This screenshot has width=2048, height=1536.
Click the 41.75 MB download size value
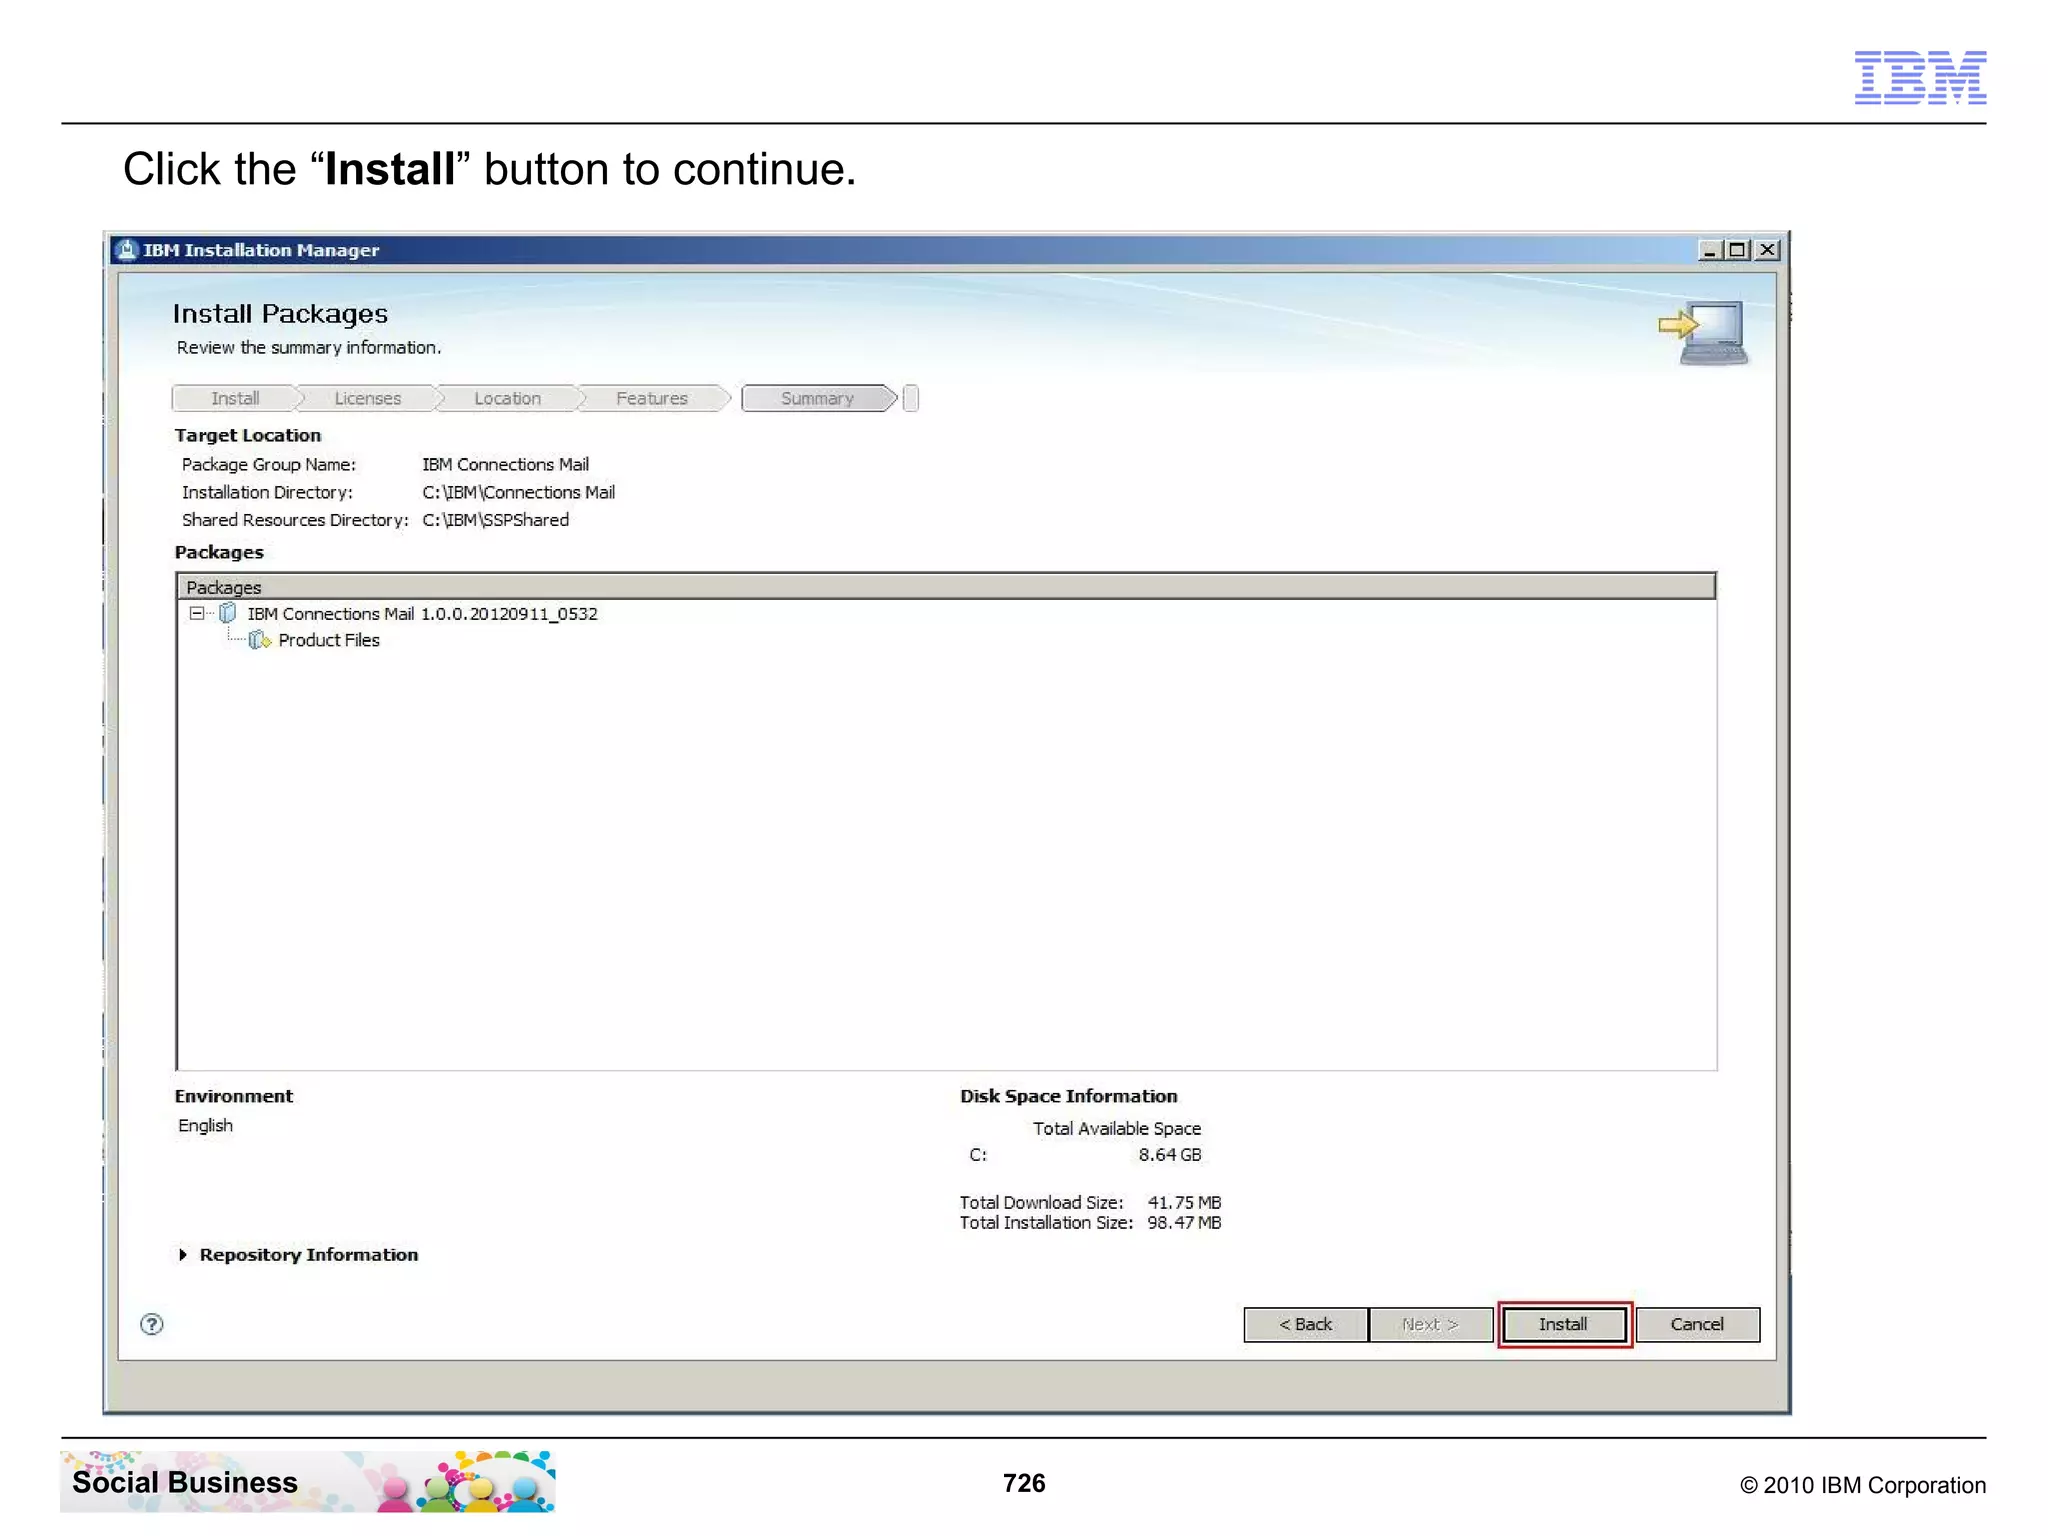(1185, 1203)
